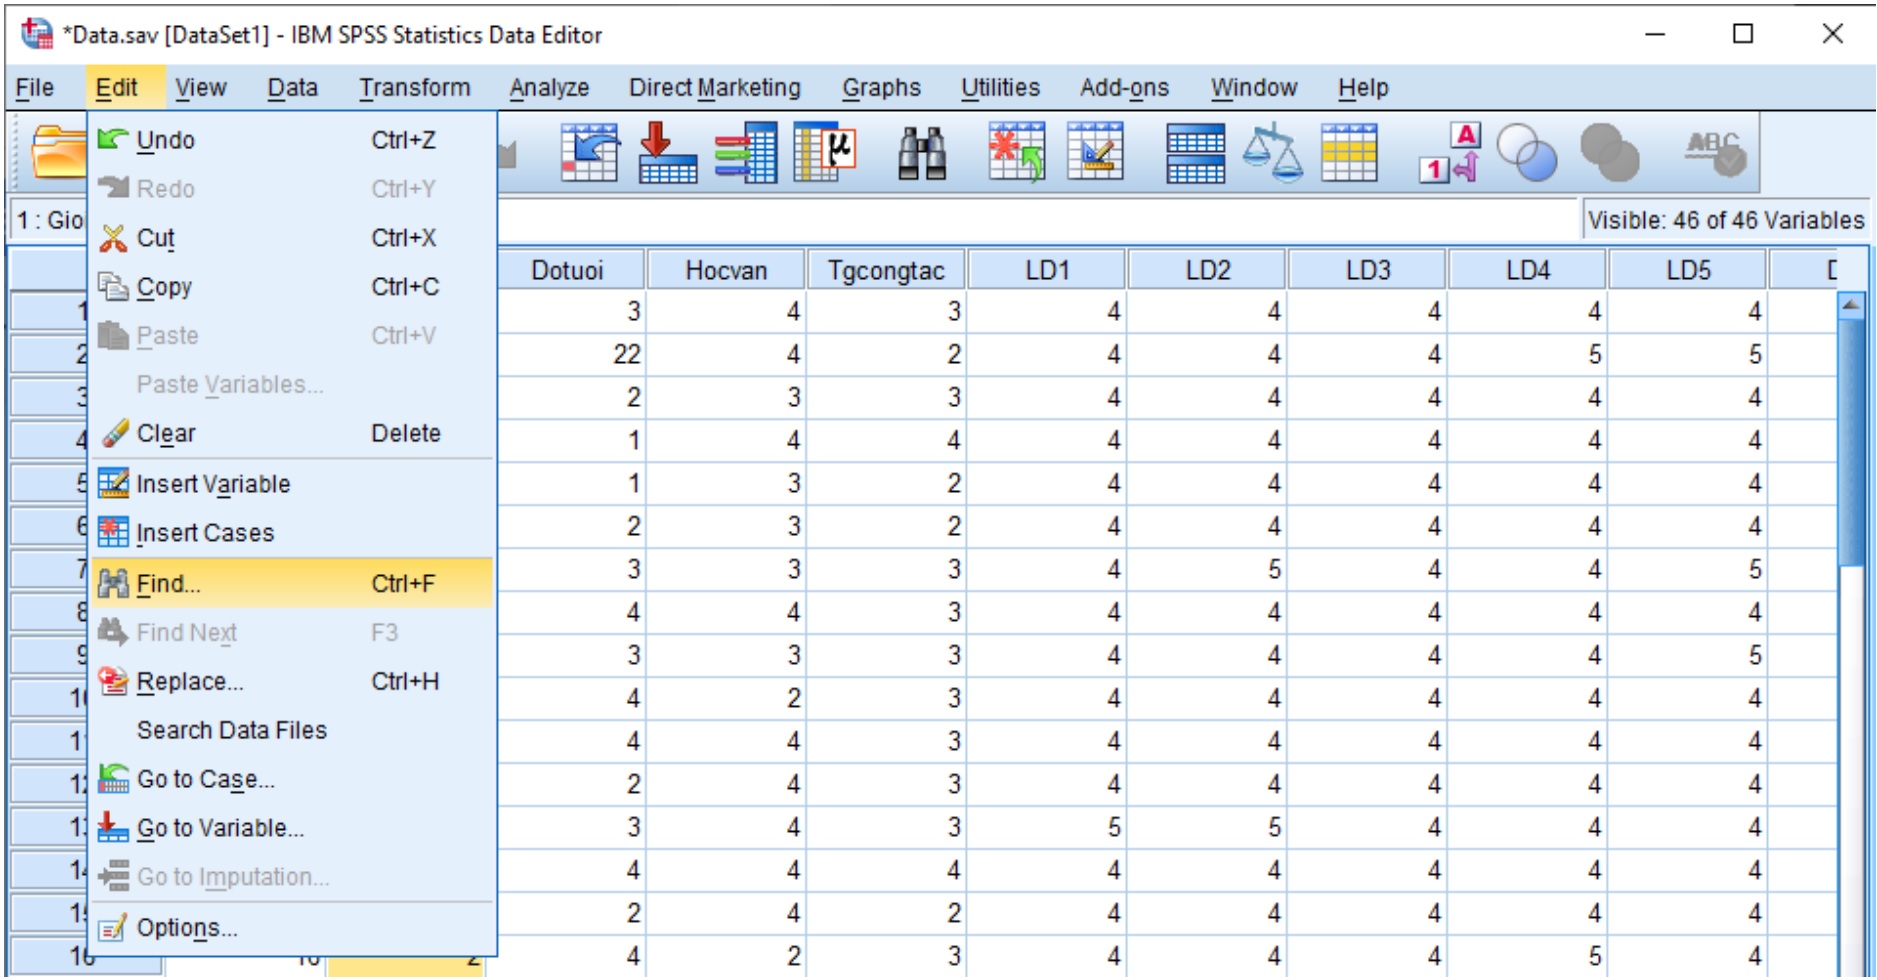Click the Find Next menu entry
The image size is (1877, 980).
(294, 633)
